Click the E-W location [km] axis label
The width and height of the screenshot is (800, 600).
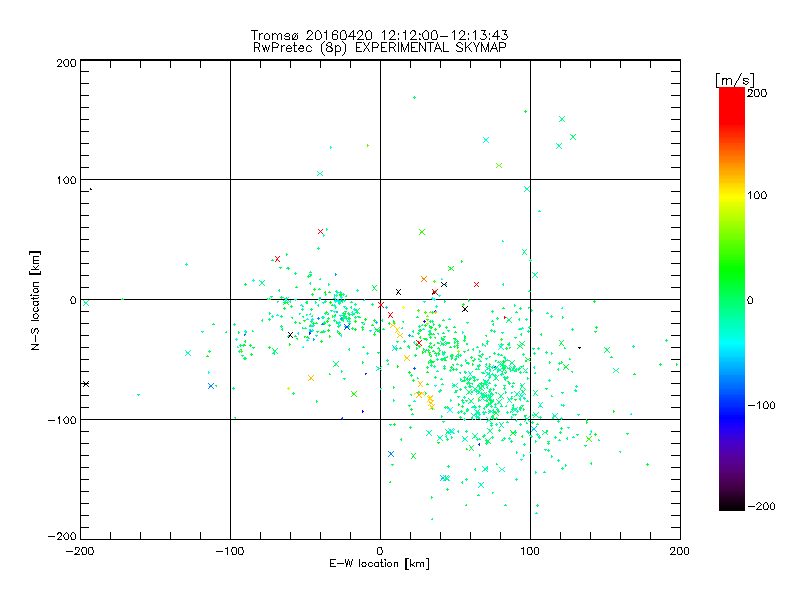pyautogui.click(x=380, y=564)
